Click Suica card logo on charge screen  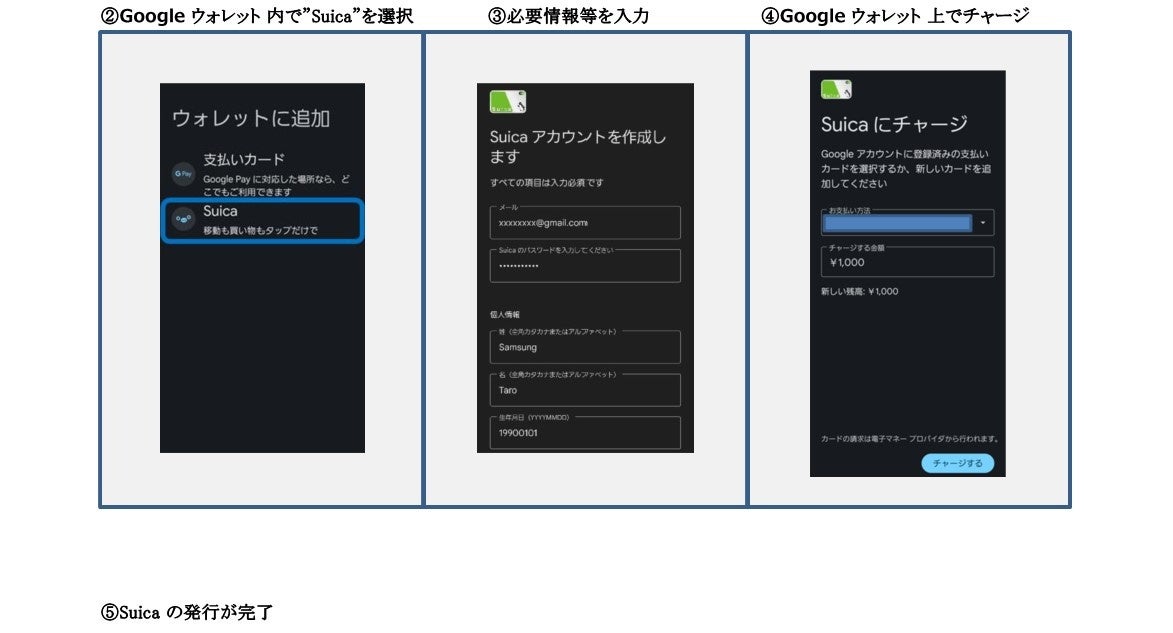pyautogui.click(x=836, y=89)
